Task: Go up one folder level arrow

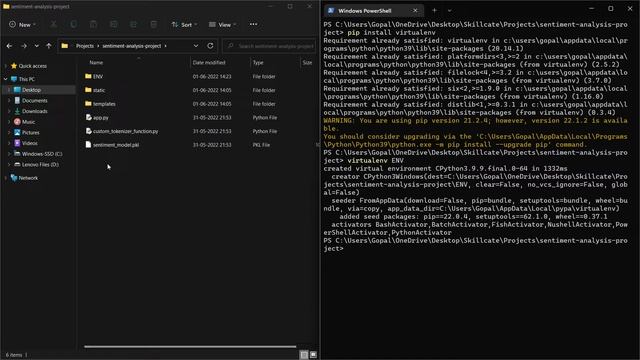Action: coord(49,46)
